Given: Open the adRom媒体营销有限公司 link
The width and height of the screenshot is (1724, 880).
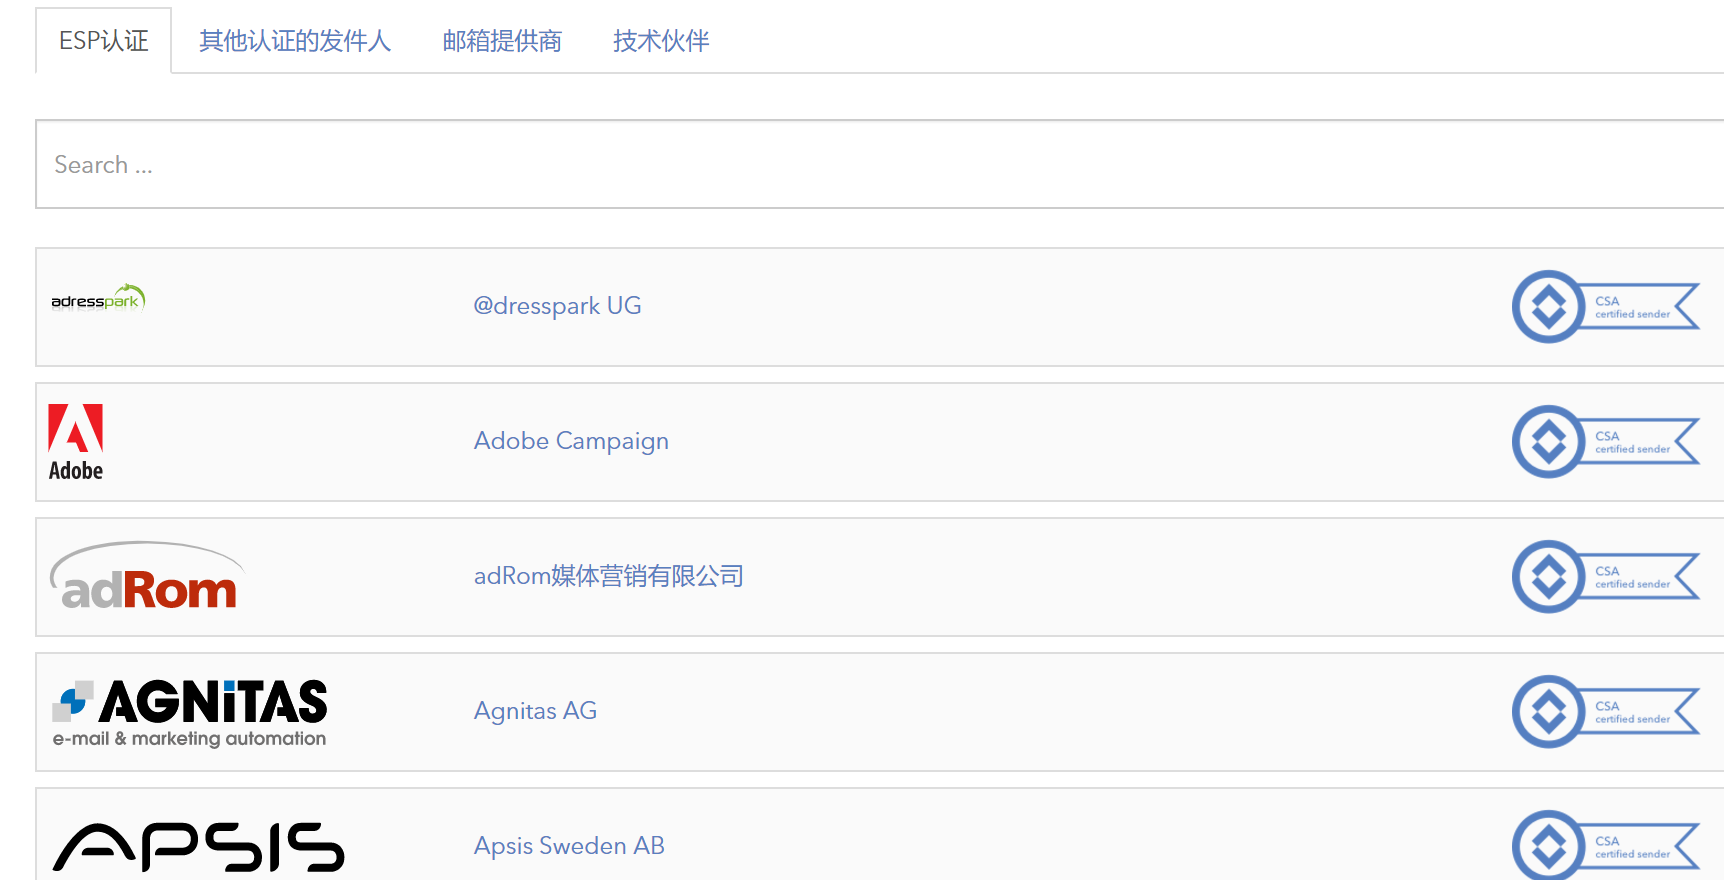Looking at the screenshot, I should (x=608, y=576).
